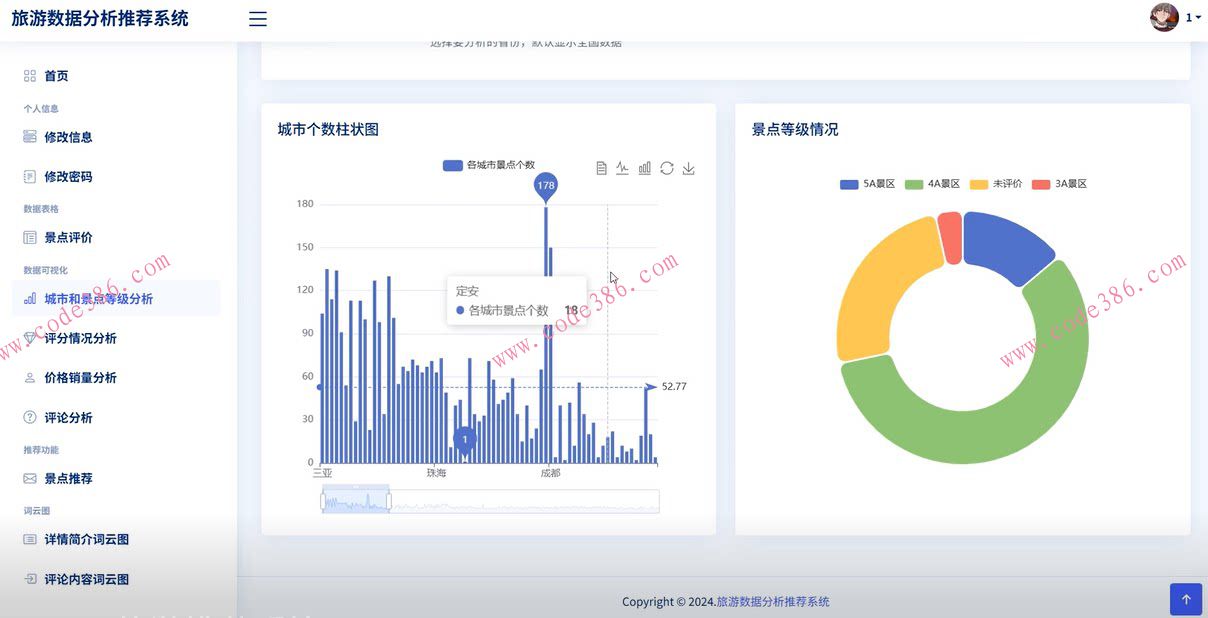The height and width of the screenshot is (618, 1208).
Task: Switch bar chart to line chart view
Action: point(622,168)
